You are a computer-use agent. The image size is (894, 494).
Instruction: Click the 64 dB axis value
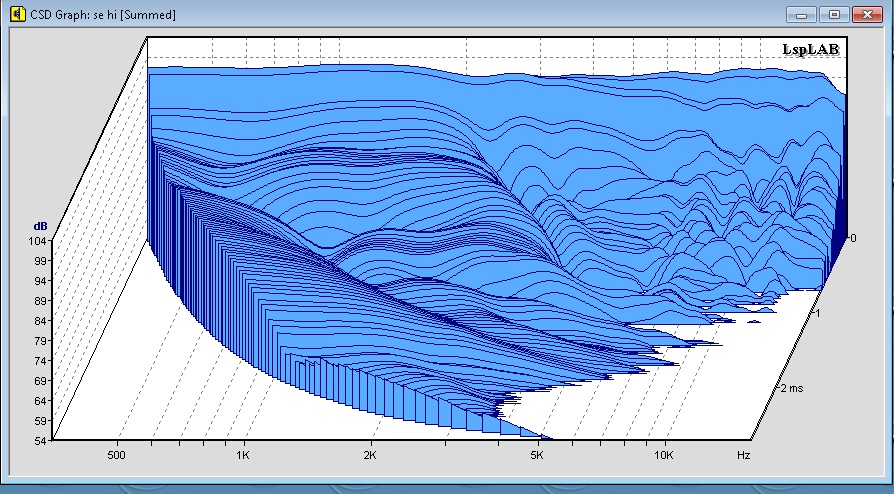pyautogui.click(x=39, y=400)
